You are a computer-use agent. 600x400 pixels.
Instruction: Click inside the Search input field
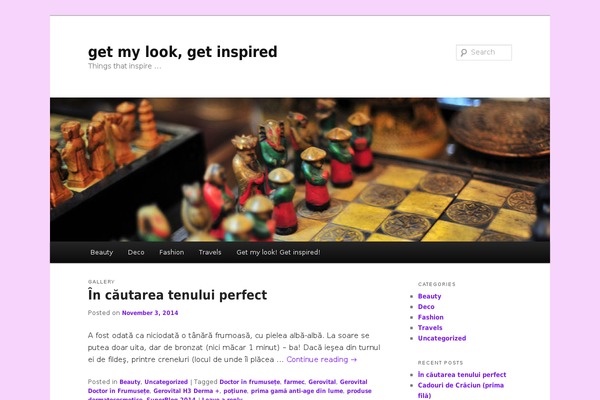point(484,52)
